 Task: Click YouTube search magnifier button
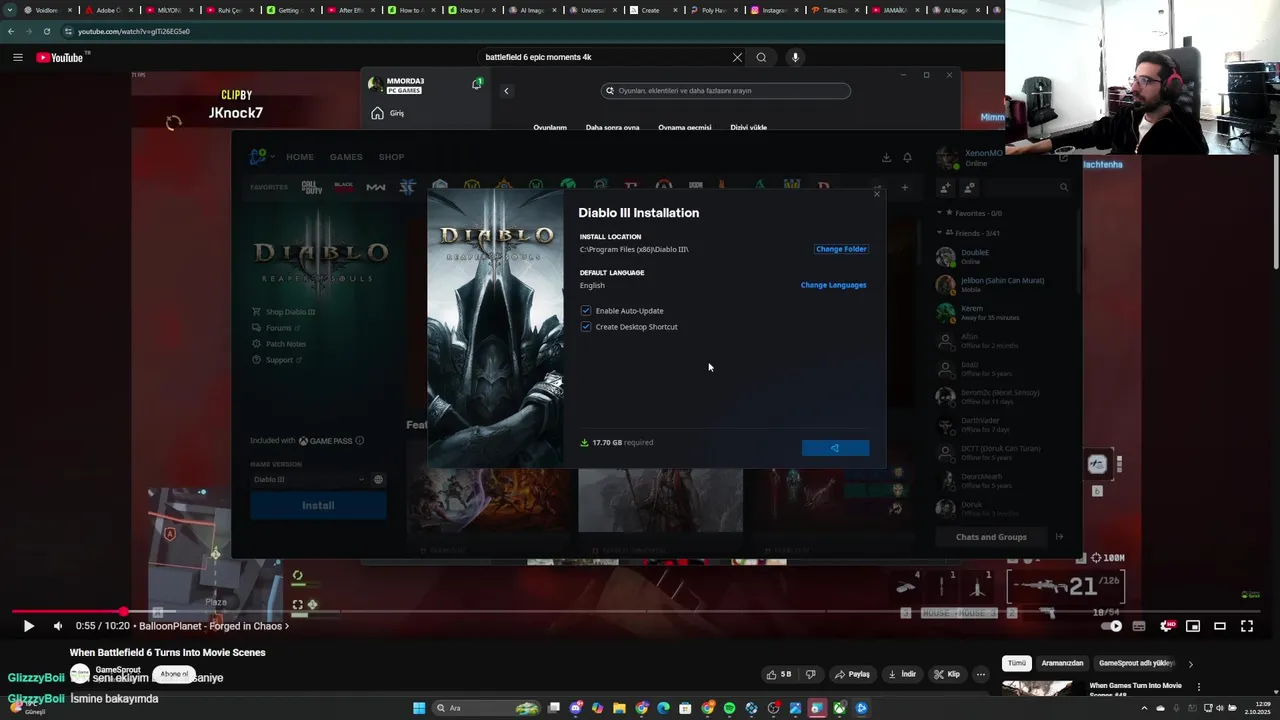pyautogui.click(x=761, y=57)
